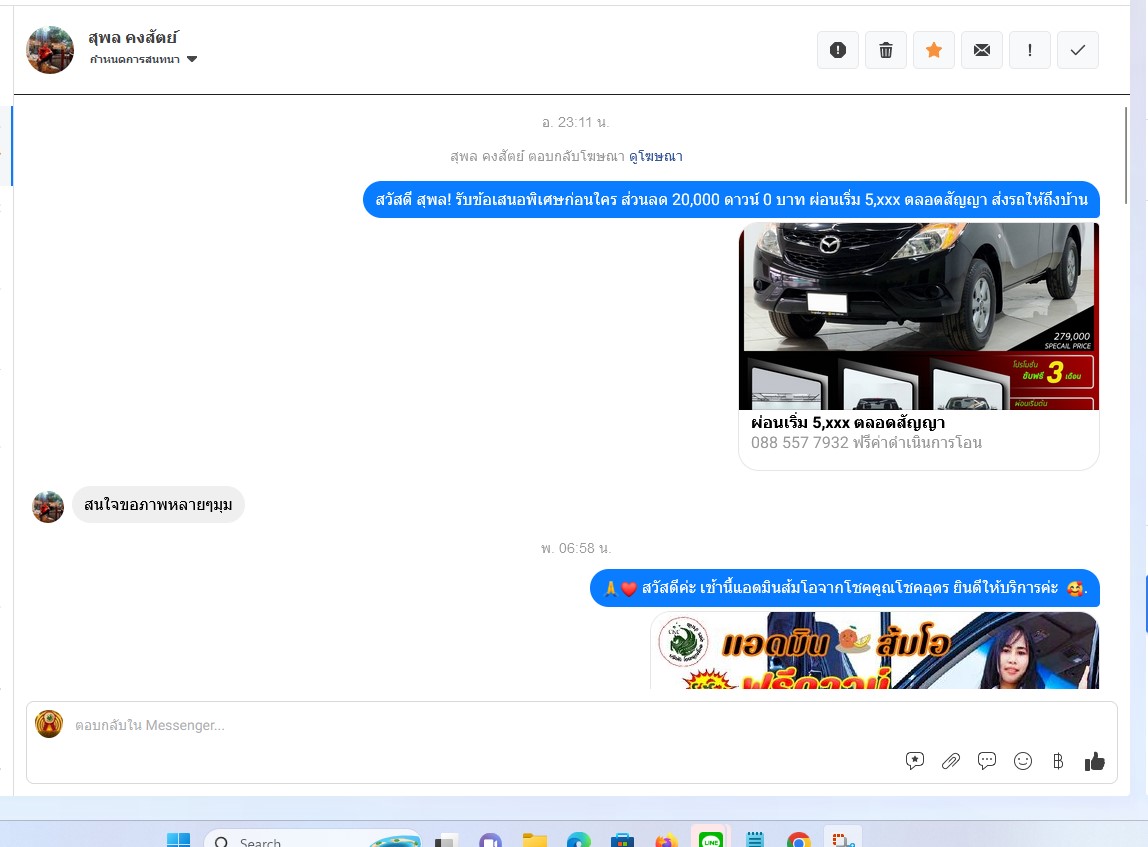Open Task View in taskbar
Screen dimensions: 1148x847
click(446, 840)
